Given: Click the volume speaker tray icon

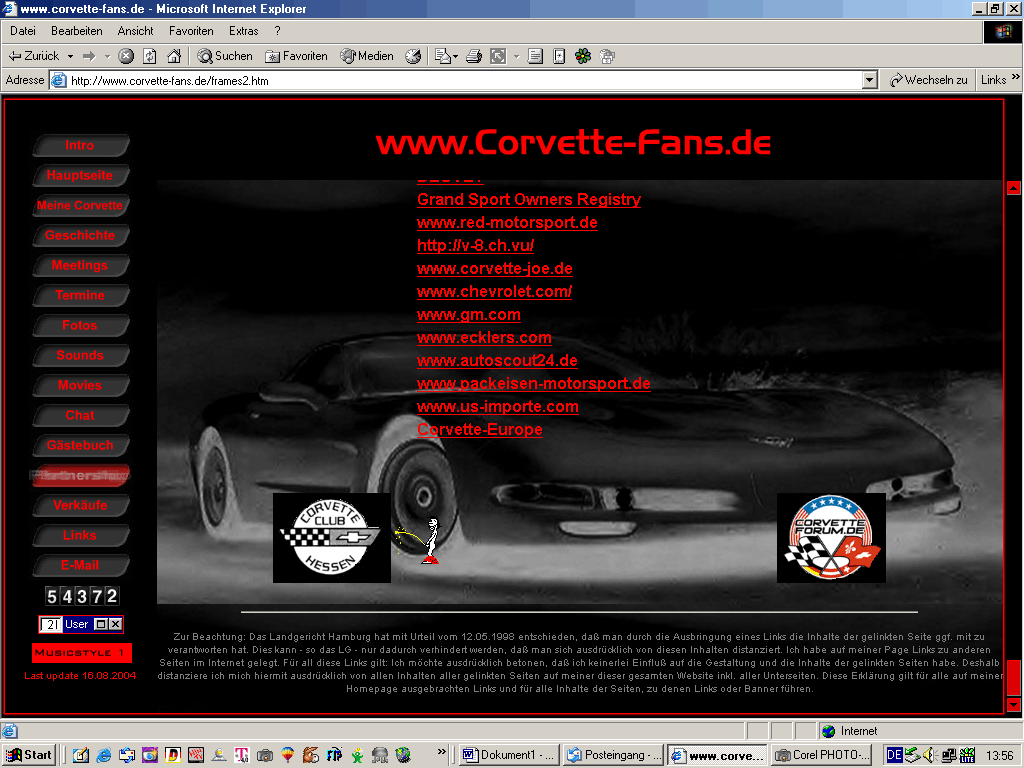Looking at the screenshot, I should 929,755.
